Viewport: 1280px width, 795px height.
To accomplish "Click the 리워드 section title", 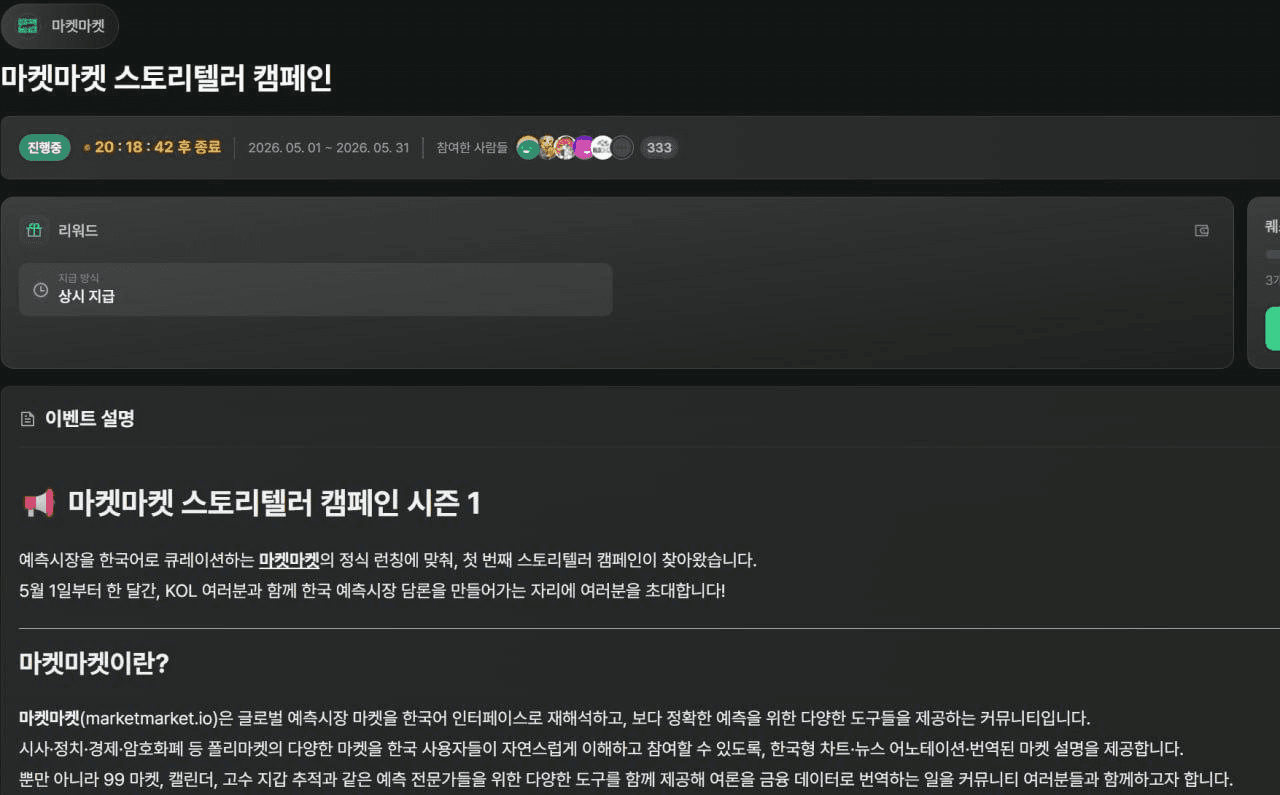I will pyautogui.click(x=78, y=231).
